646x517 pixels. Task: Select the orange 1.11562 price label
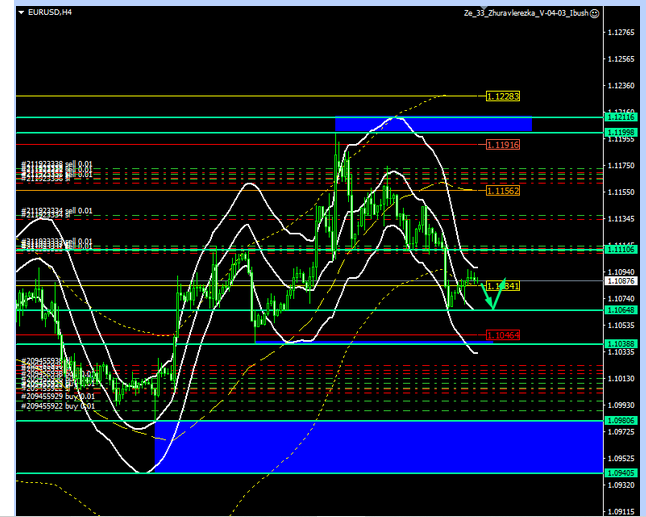503,191
